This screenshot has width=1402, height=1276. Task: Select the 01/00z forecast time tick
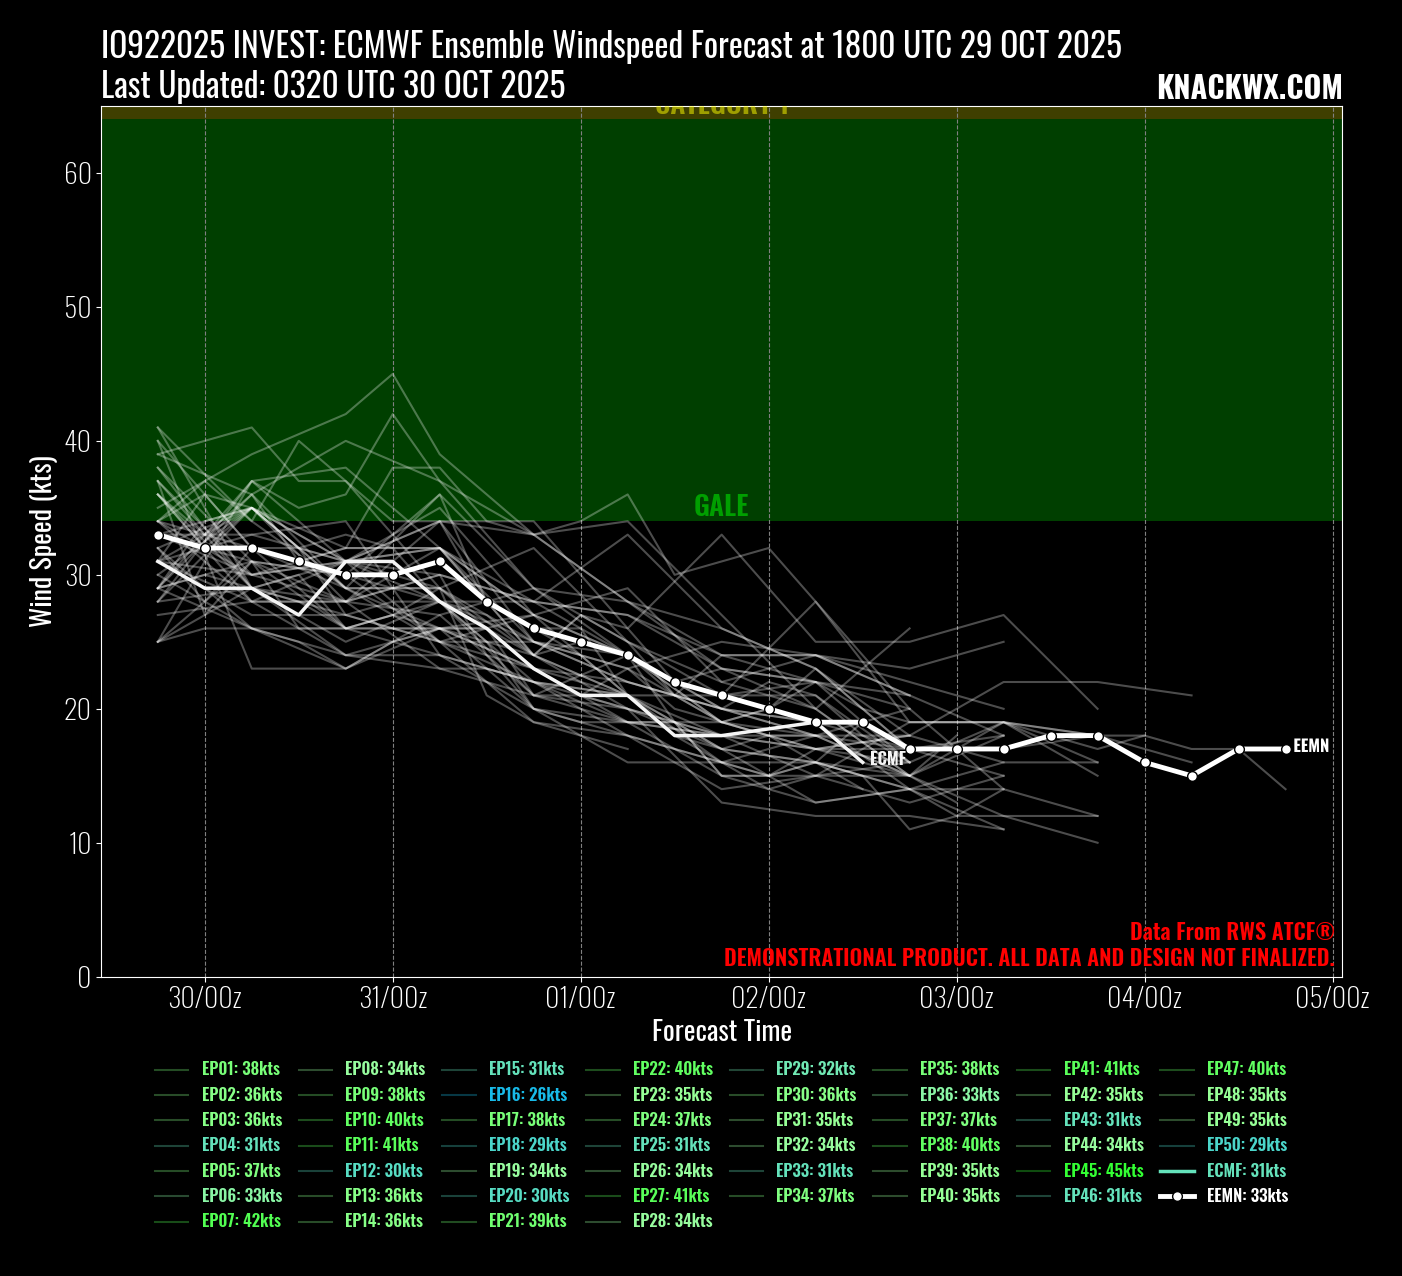pos(581,998)
